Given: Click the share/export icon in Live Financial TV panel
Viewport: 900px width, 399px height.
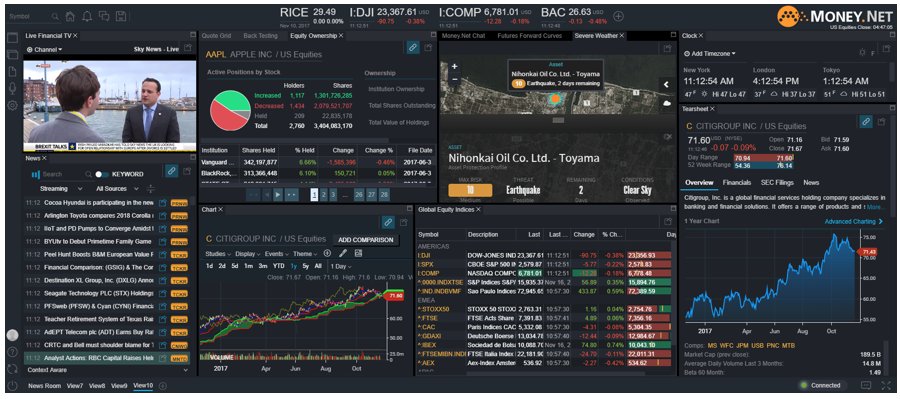Looking at the screenshot, I should 187,48.
